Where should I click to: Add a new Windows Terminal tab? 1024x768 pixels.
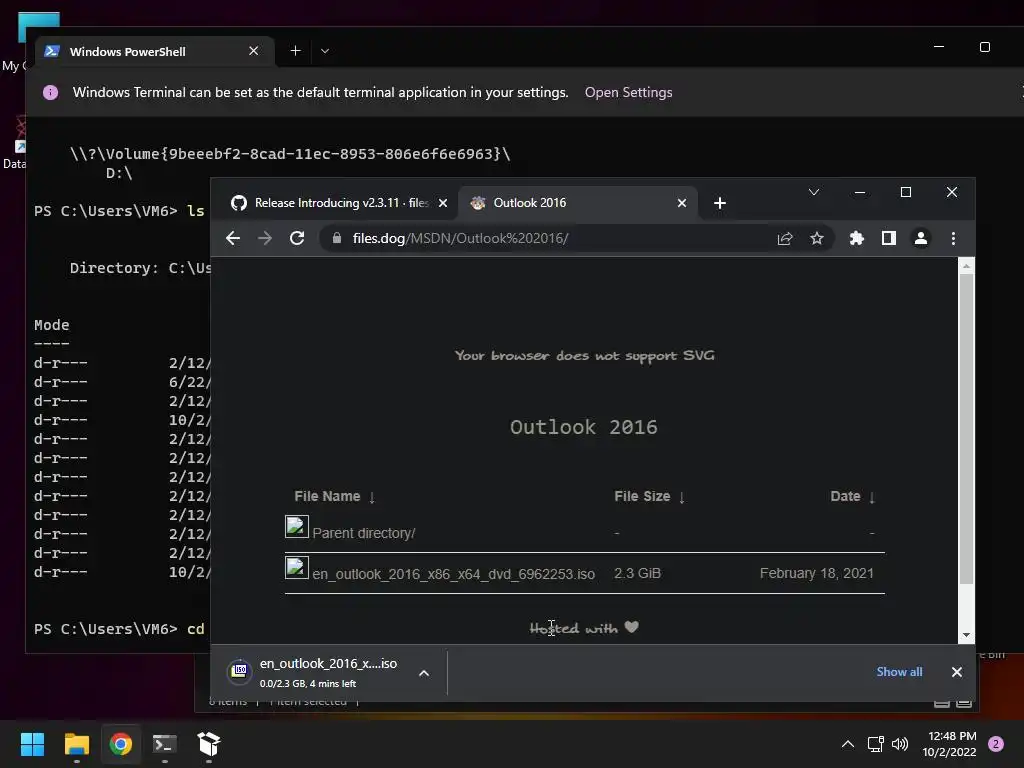coord(295,51)
